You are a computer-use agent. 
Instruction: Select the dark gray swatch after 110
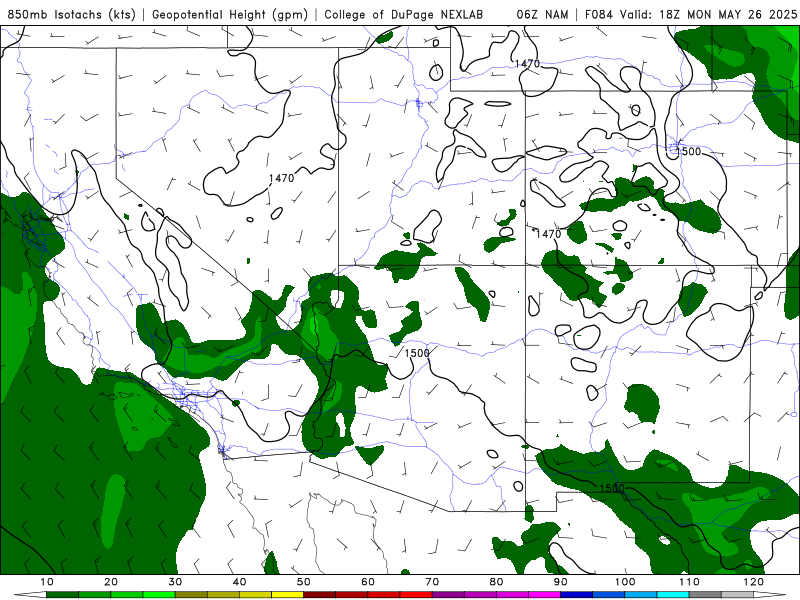point(705,595)
